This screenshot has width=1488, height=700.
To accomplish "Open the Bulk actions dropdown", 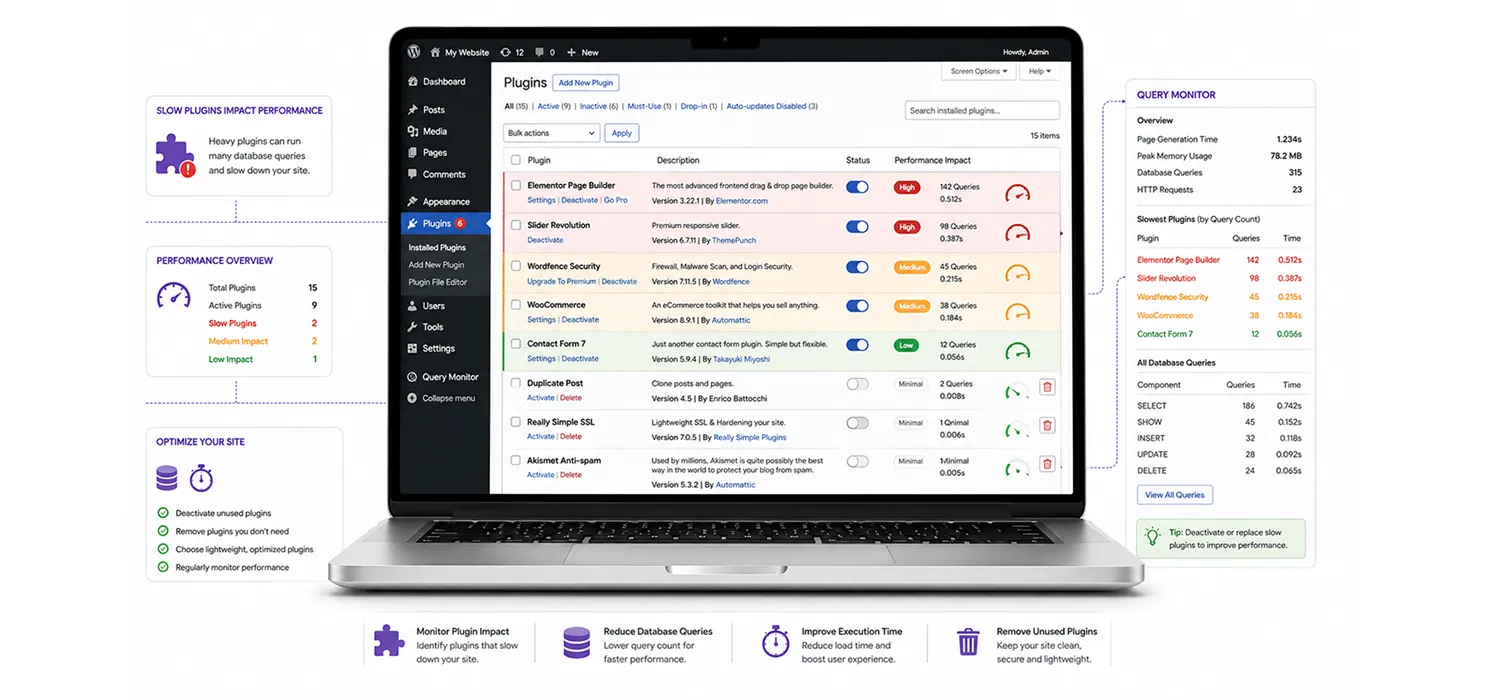I will coord(551,133).
